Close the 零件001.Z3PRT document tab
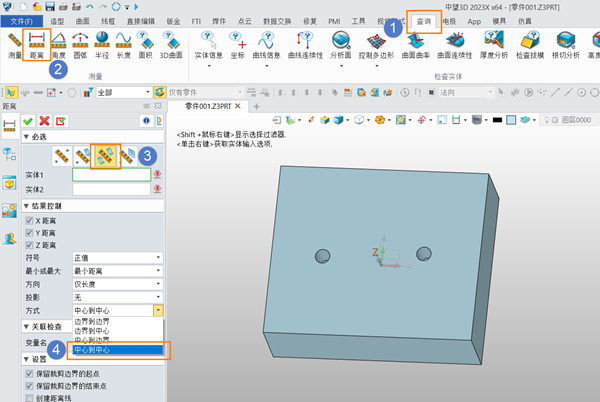Viewport: 600px width, 402px height. (238, 106)
